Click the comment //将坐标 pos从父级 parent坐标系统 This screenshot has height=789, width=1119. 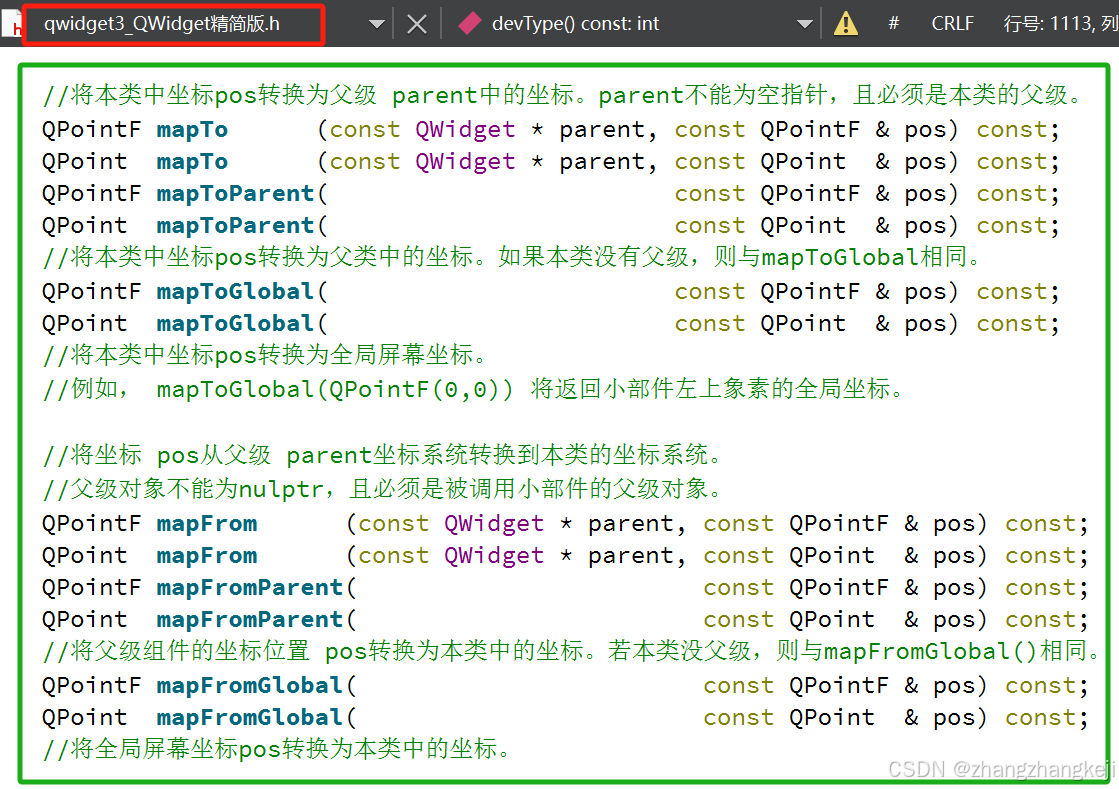[384, 454]
